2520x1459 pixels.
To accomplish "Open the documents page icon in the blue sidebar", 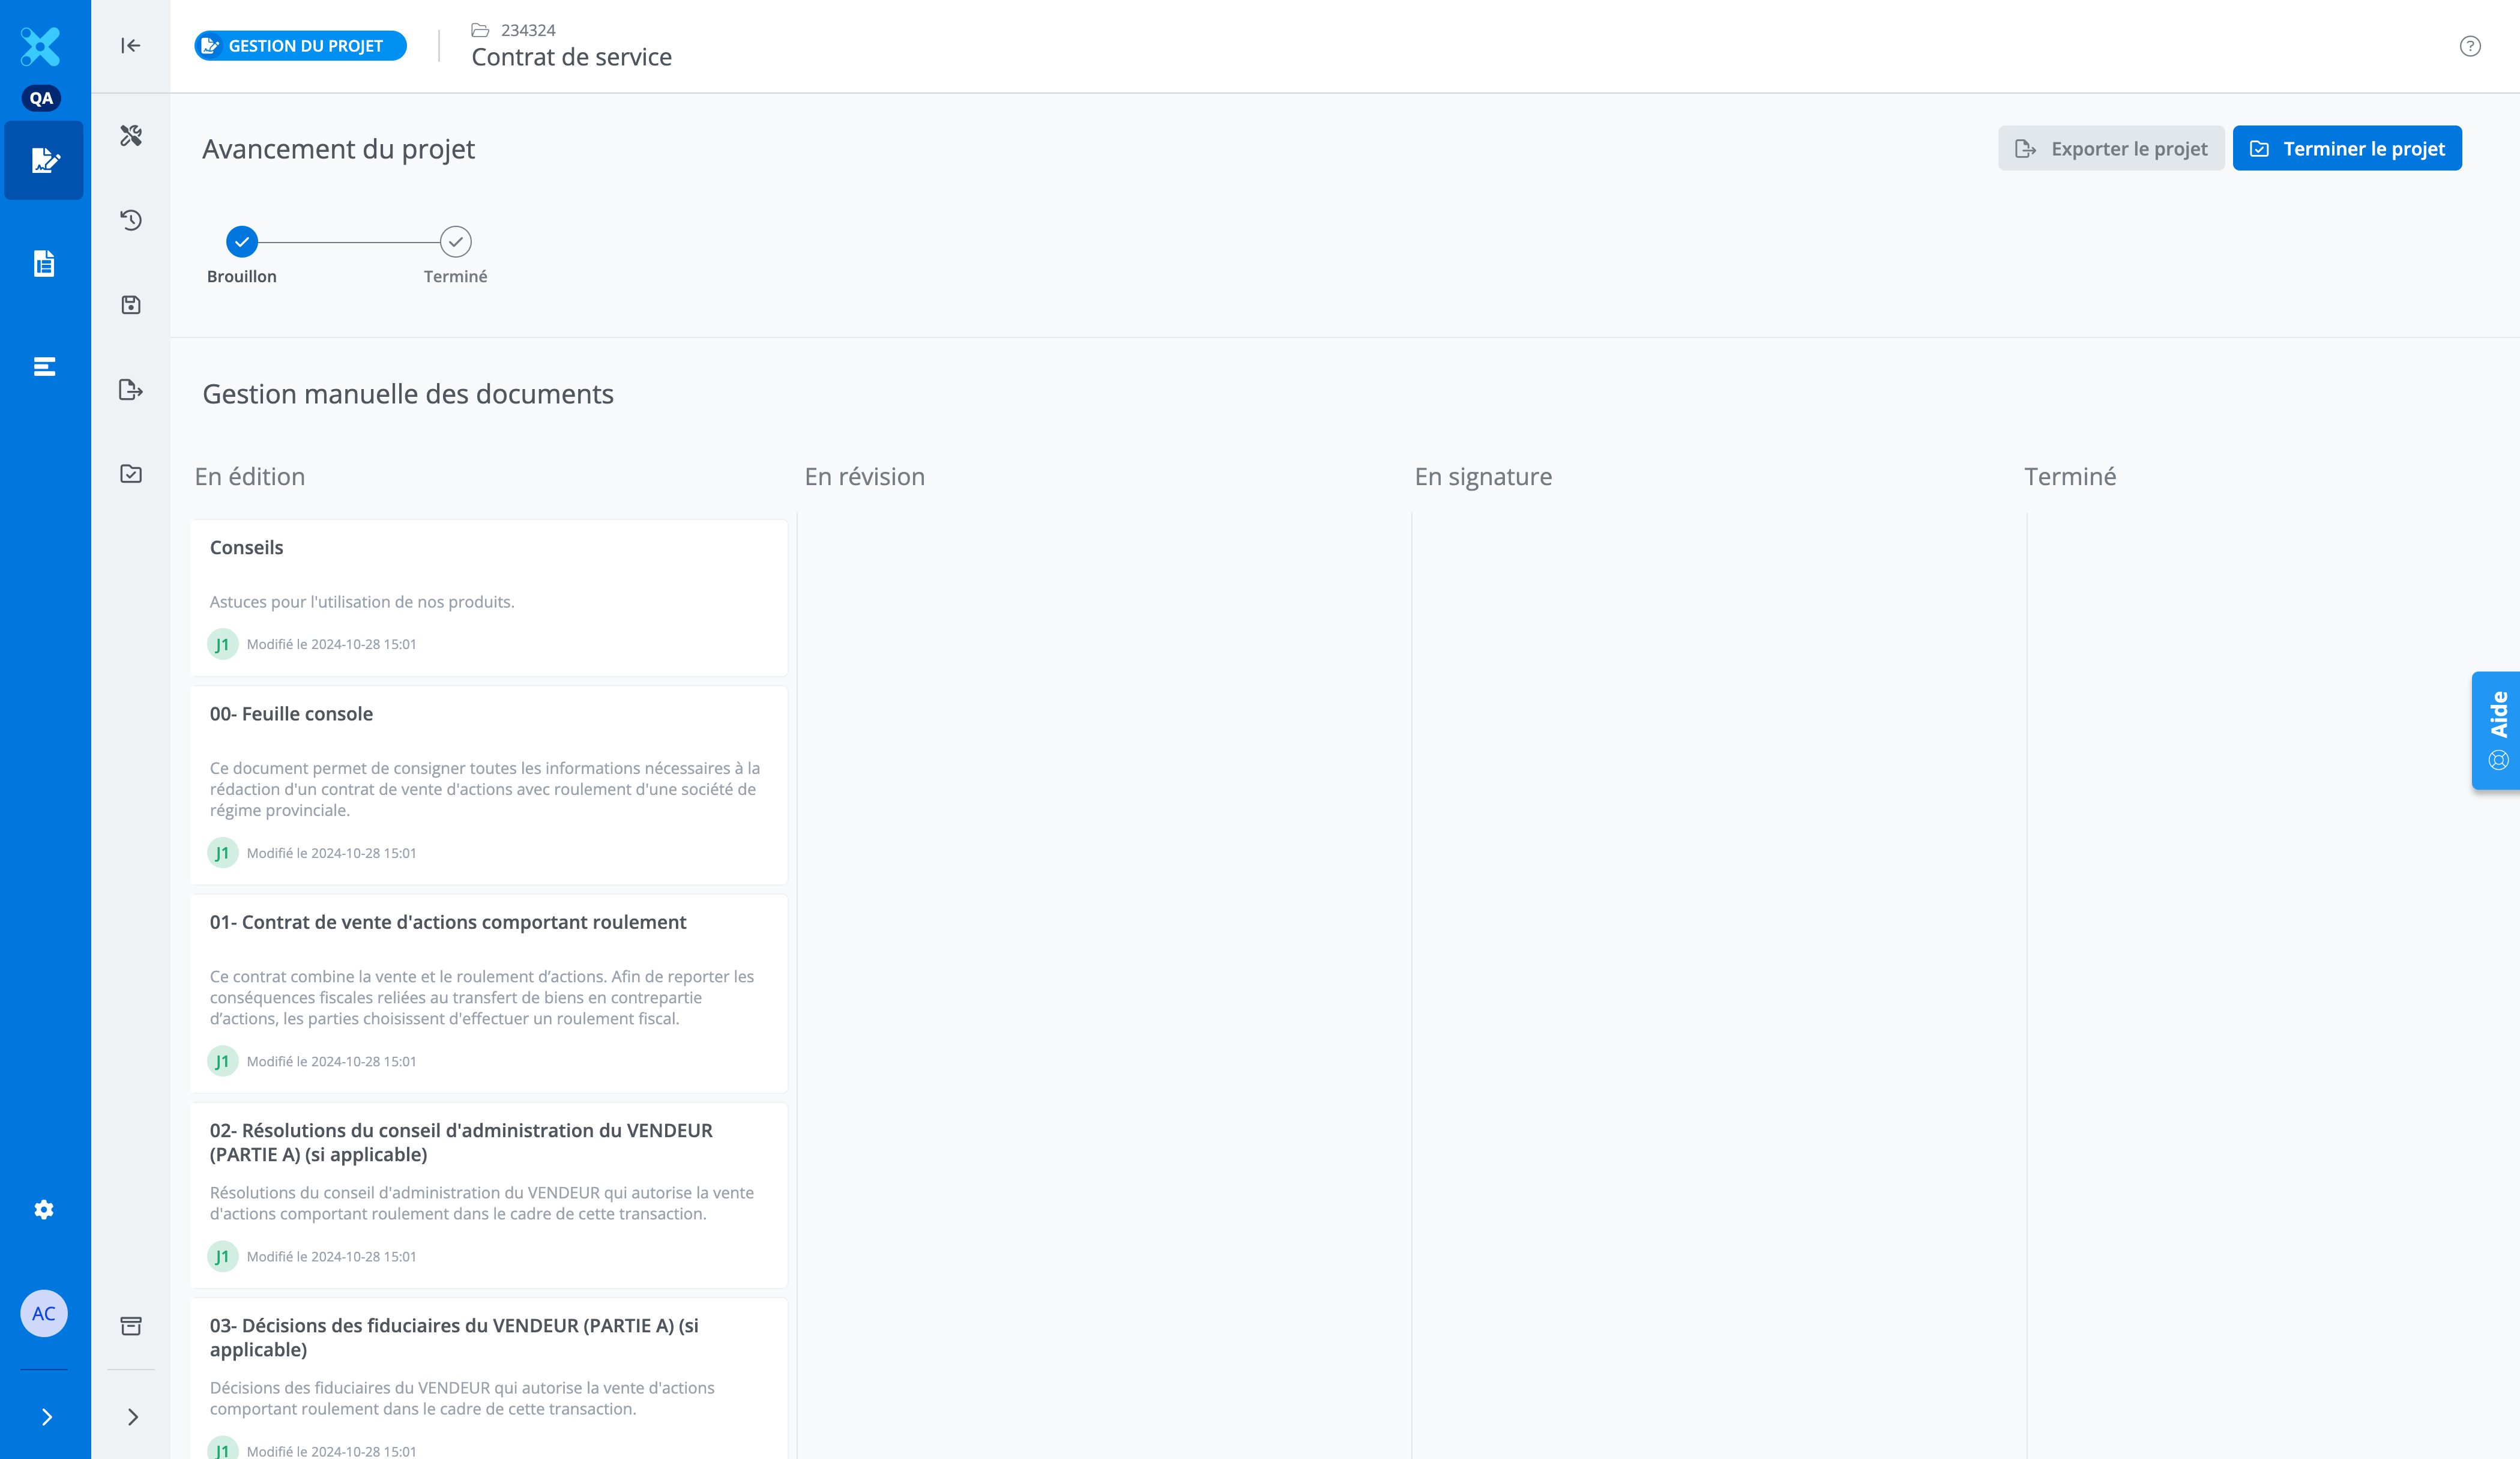I will [x=44, y=264].
